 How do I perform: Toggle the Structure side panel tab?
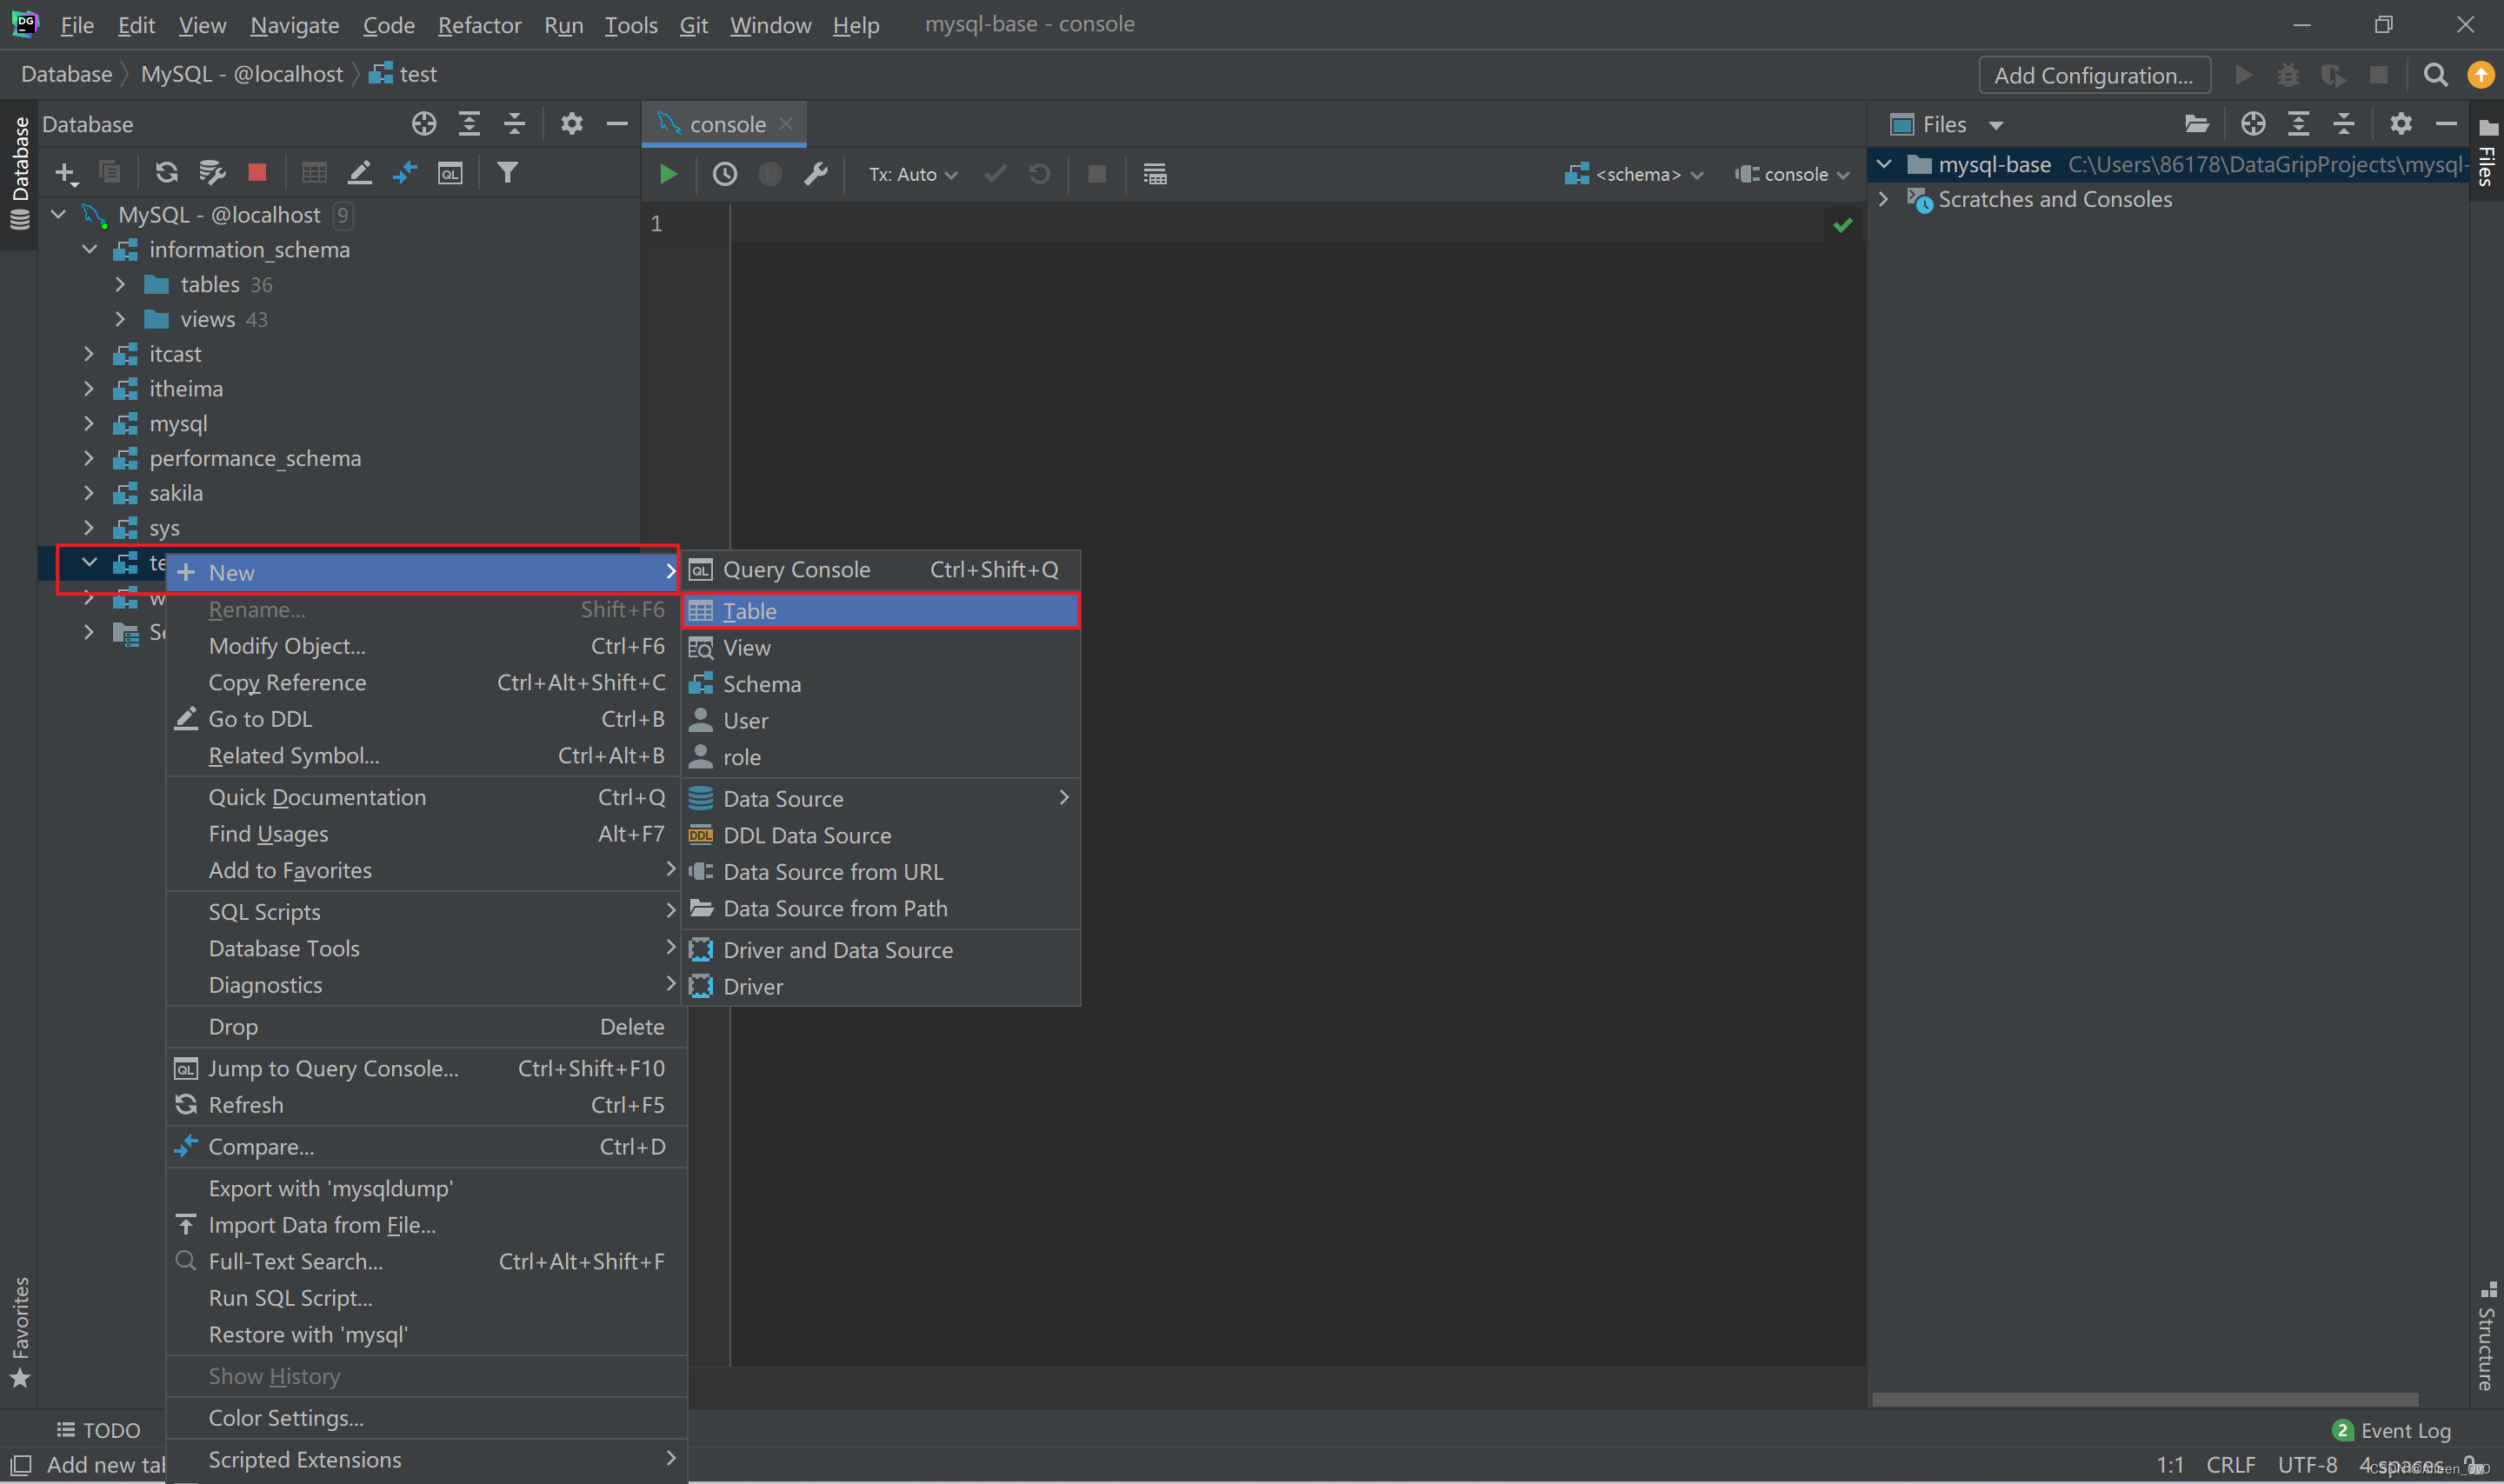[x=2487, y=1338]
